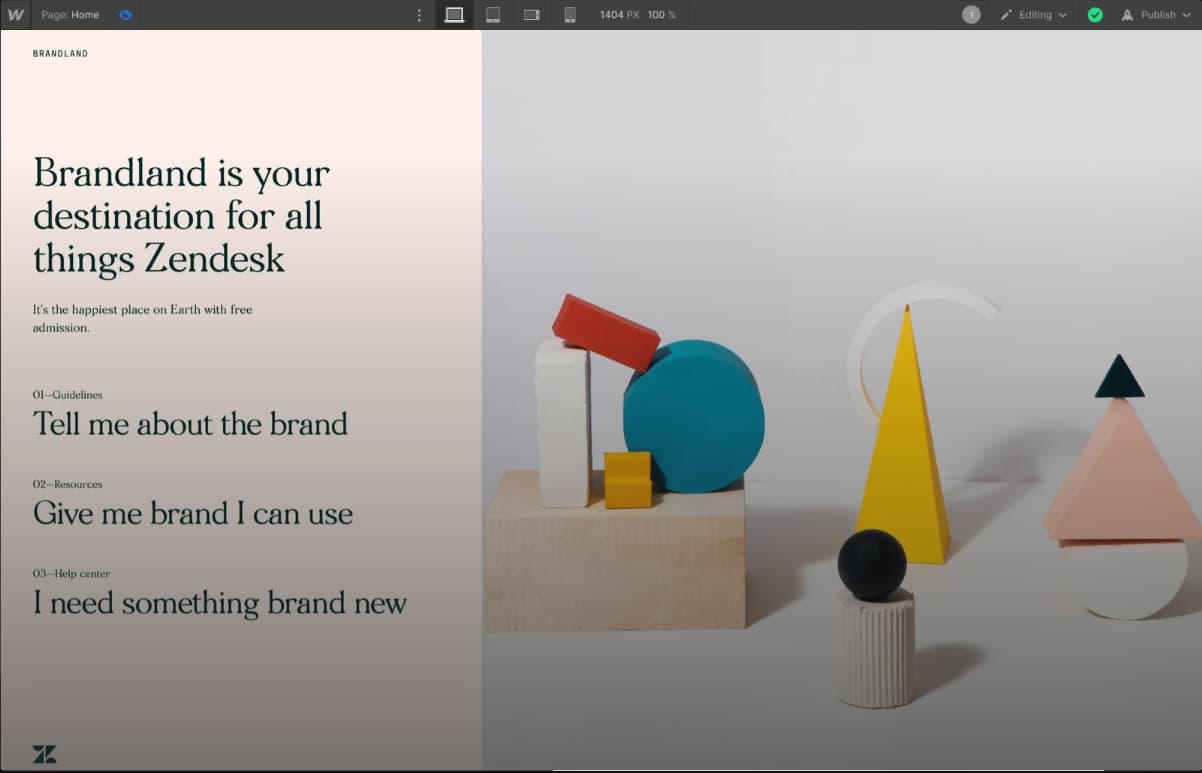Select the mobile portrait breakpoint icon
This screenshot has width=1202, height=773.
pyautogui.click(x=570, y=15)
